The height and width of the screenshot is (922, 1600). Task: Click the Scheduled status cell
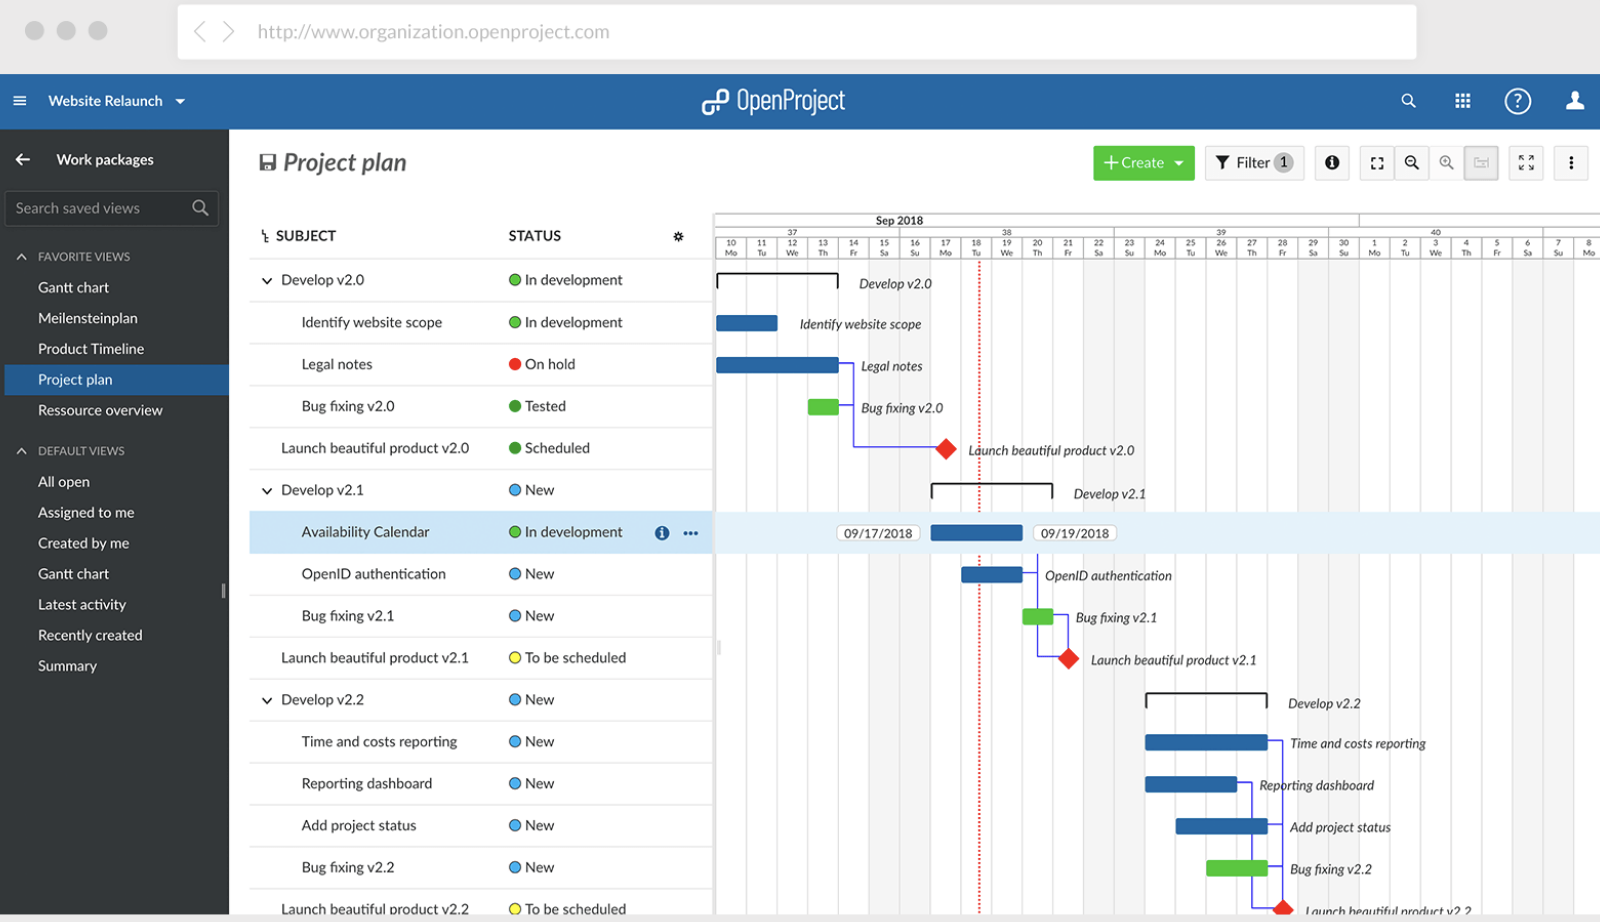(549, 448)
